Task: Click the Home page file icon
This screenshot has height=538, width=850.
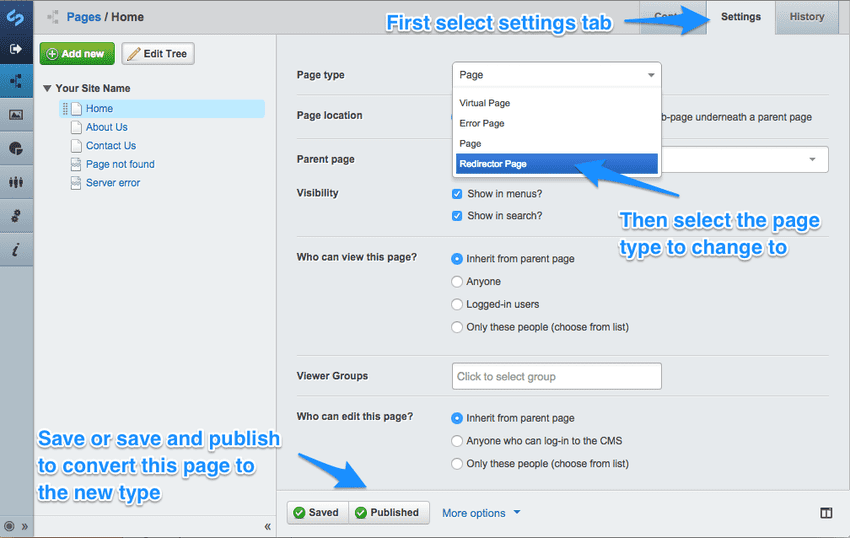Action: 76,109
